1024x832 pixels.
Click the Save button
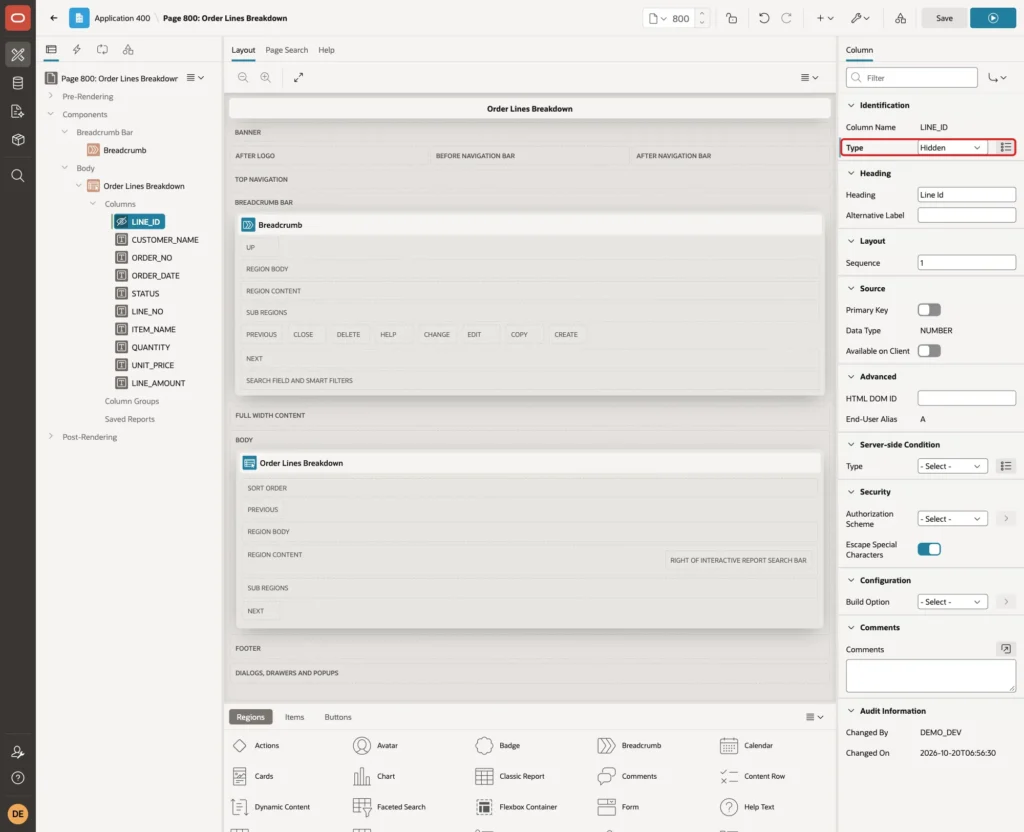(944, 18)
